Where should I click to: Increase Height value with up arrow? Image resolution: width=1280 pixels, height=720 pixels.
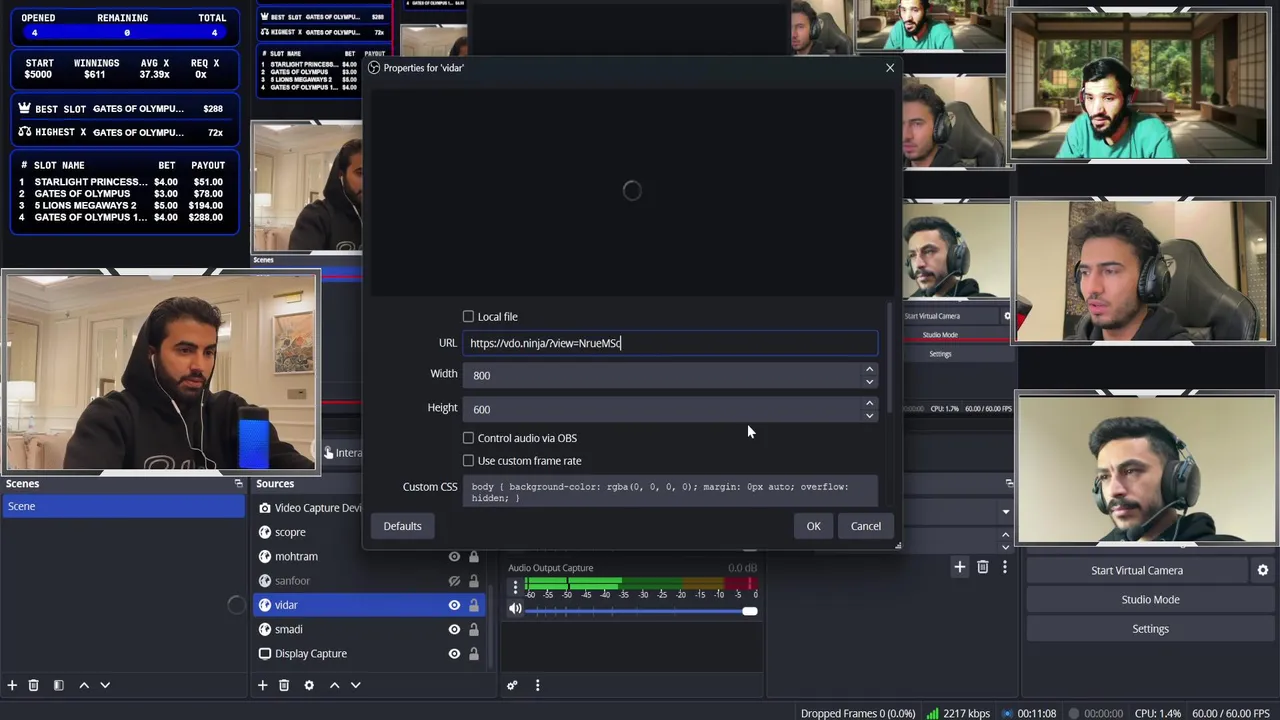[x=869, y=403]
